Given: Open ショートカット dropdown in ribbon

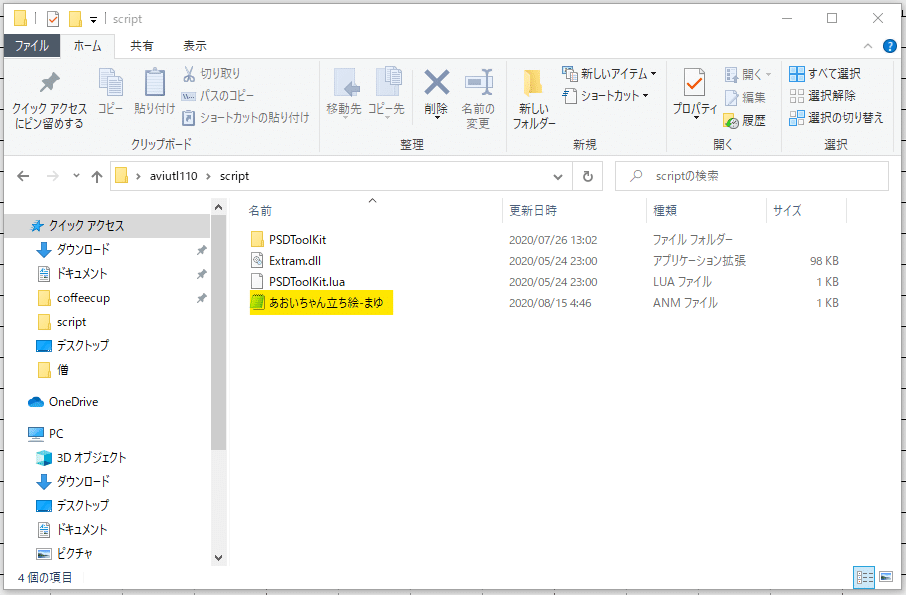Looking at the screenshot, I should point(605,95).
